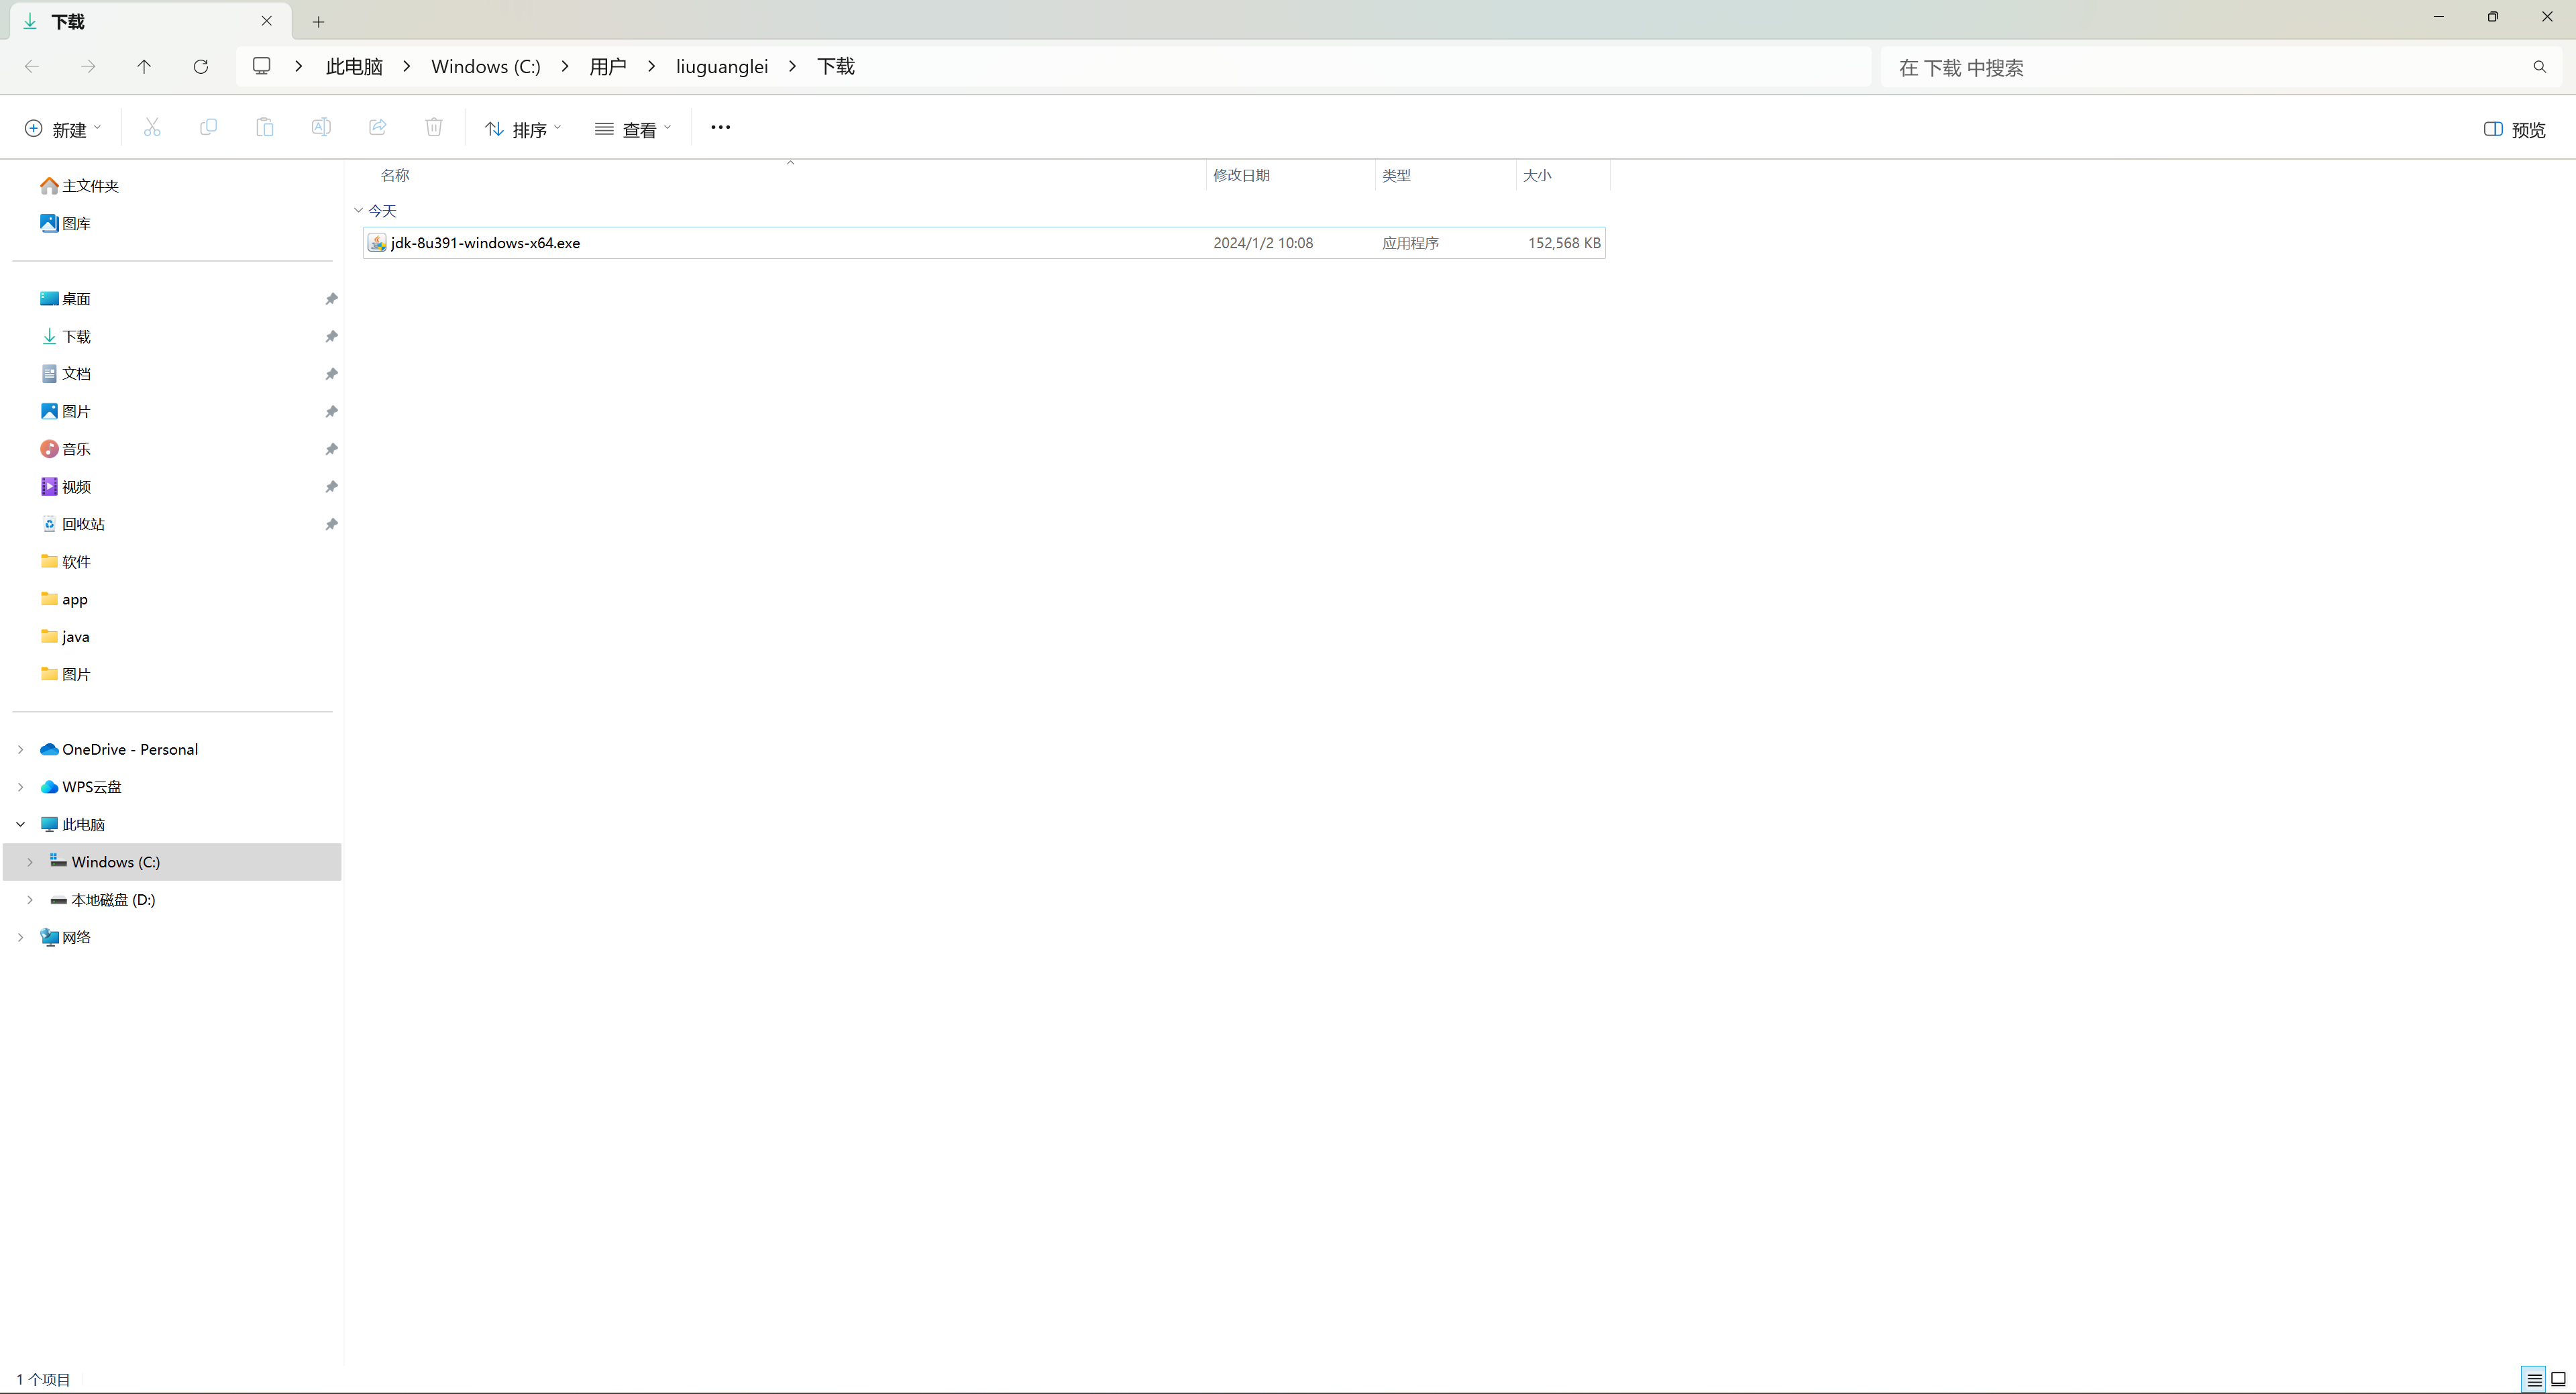This screenshot has width=2576, height=1394.
Task: Collapse the 今天 group
Action: point(358,211)
